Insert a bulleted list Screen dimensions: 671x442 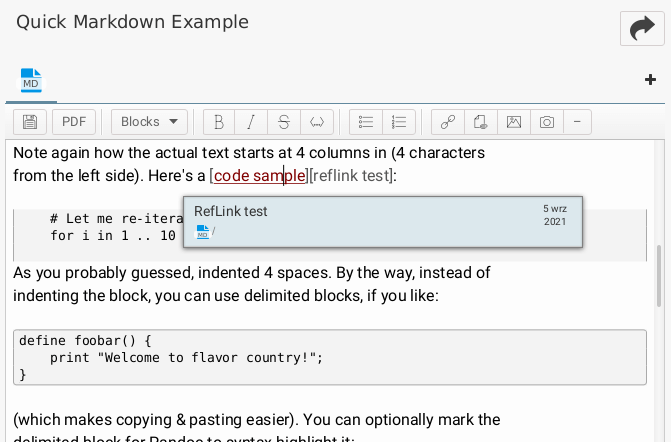coord(366,122)
